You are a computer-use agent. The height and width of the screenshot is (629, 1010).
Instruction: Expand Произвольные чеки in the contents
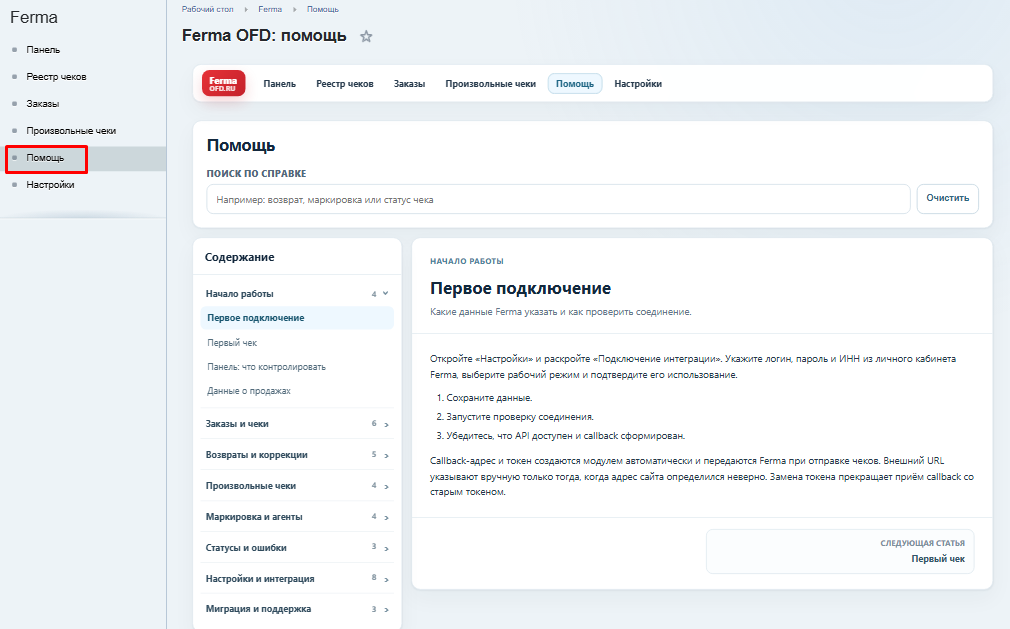click(x=297, y=485)
